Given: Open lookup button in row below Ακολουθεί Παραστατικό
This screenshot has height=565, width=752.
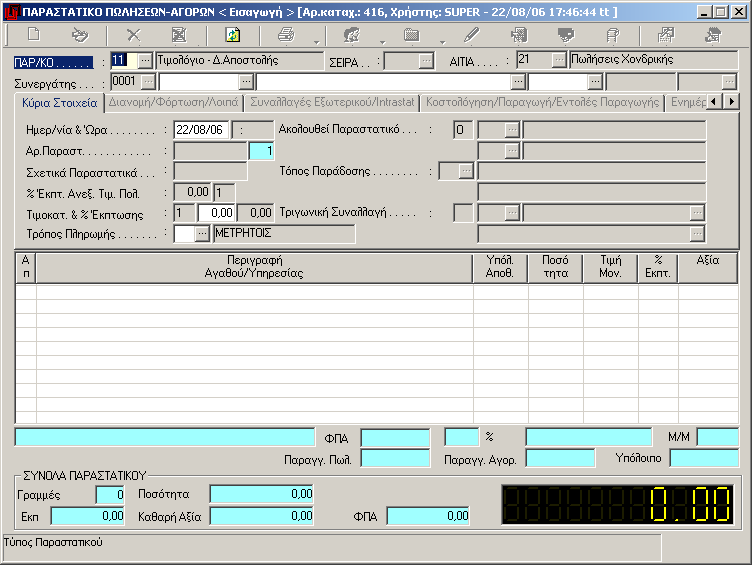Looking at the screenshot, I should [512, 151].
